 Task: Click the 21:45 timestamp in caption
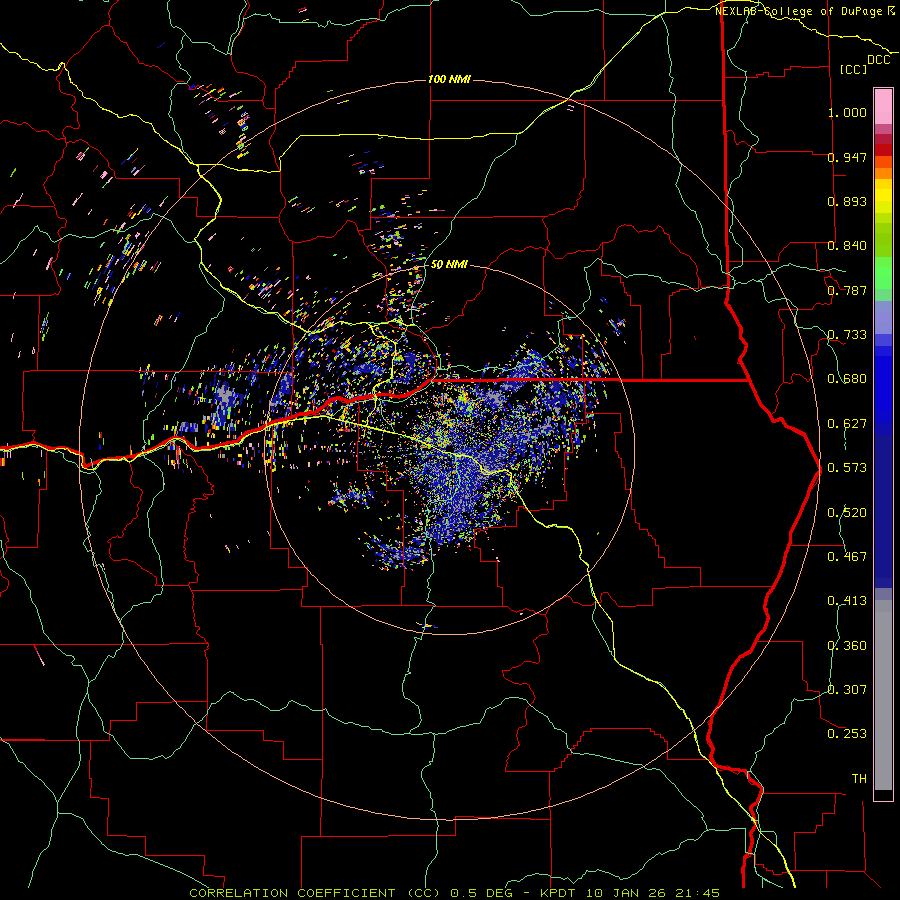click(696, 893)
